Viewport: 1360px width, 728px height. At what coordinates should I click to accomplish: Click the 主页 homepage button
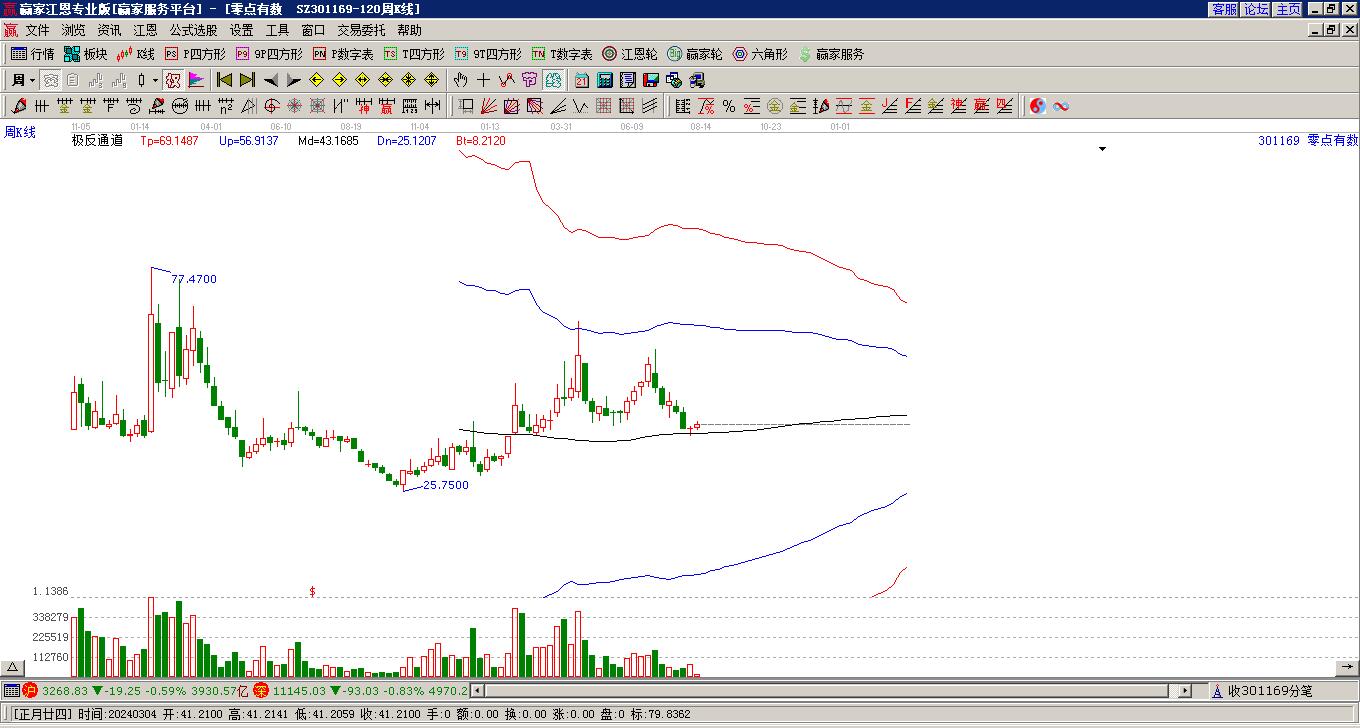click(1288, 9)
